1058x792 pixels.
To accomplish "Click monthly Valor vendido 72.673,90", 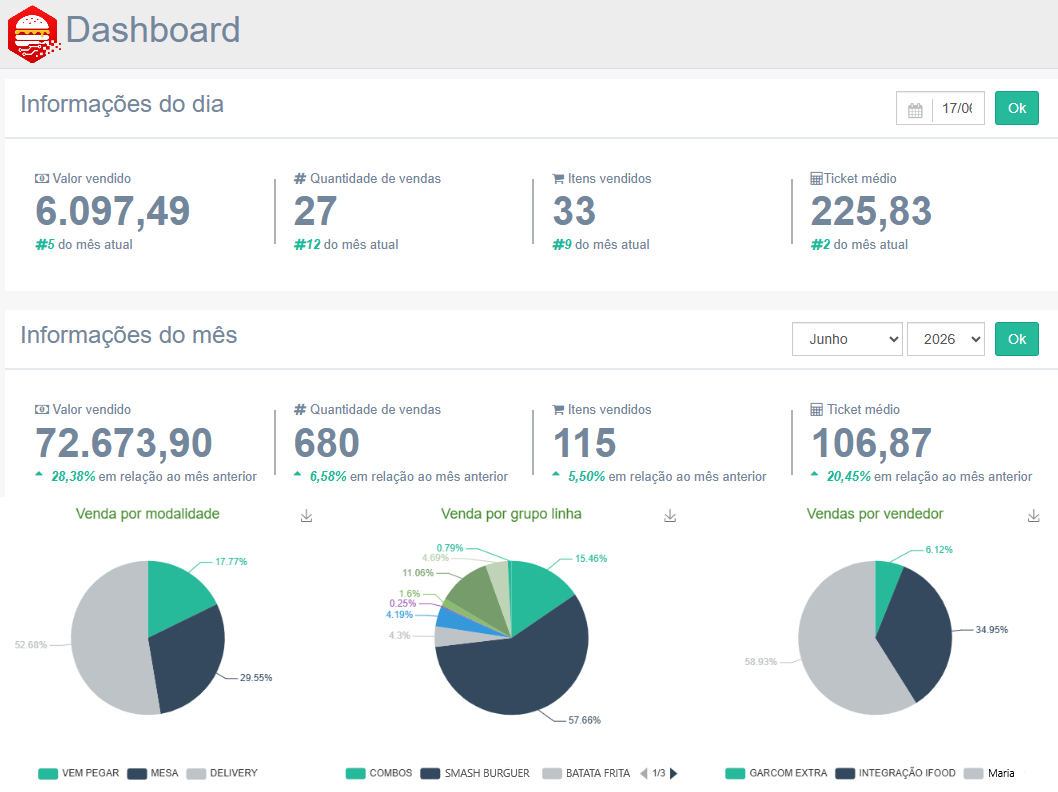I will (x=123, y=443).
